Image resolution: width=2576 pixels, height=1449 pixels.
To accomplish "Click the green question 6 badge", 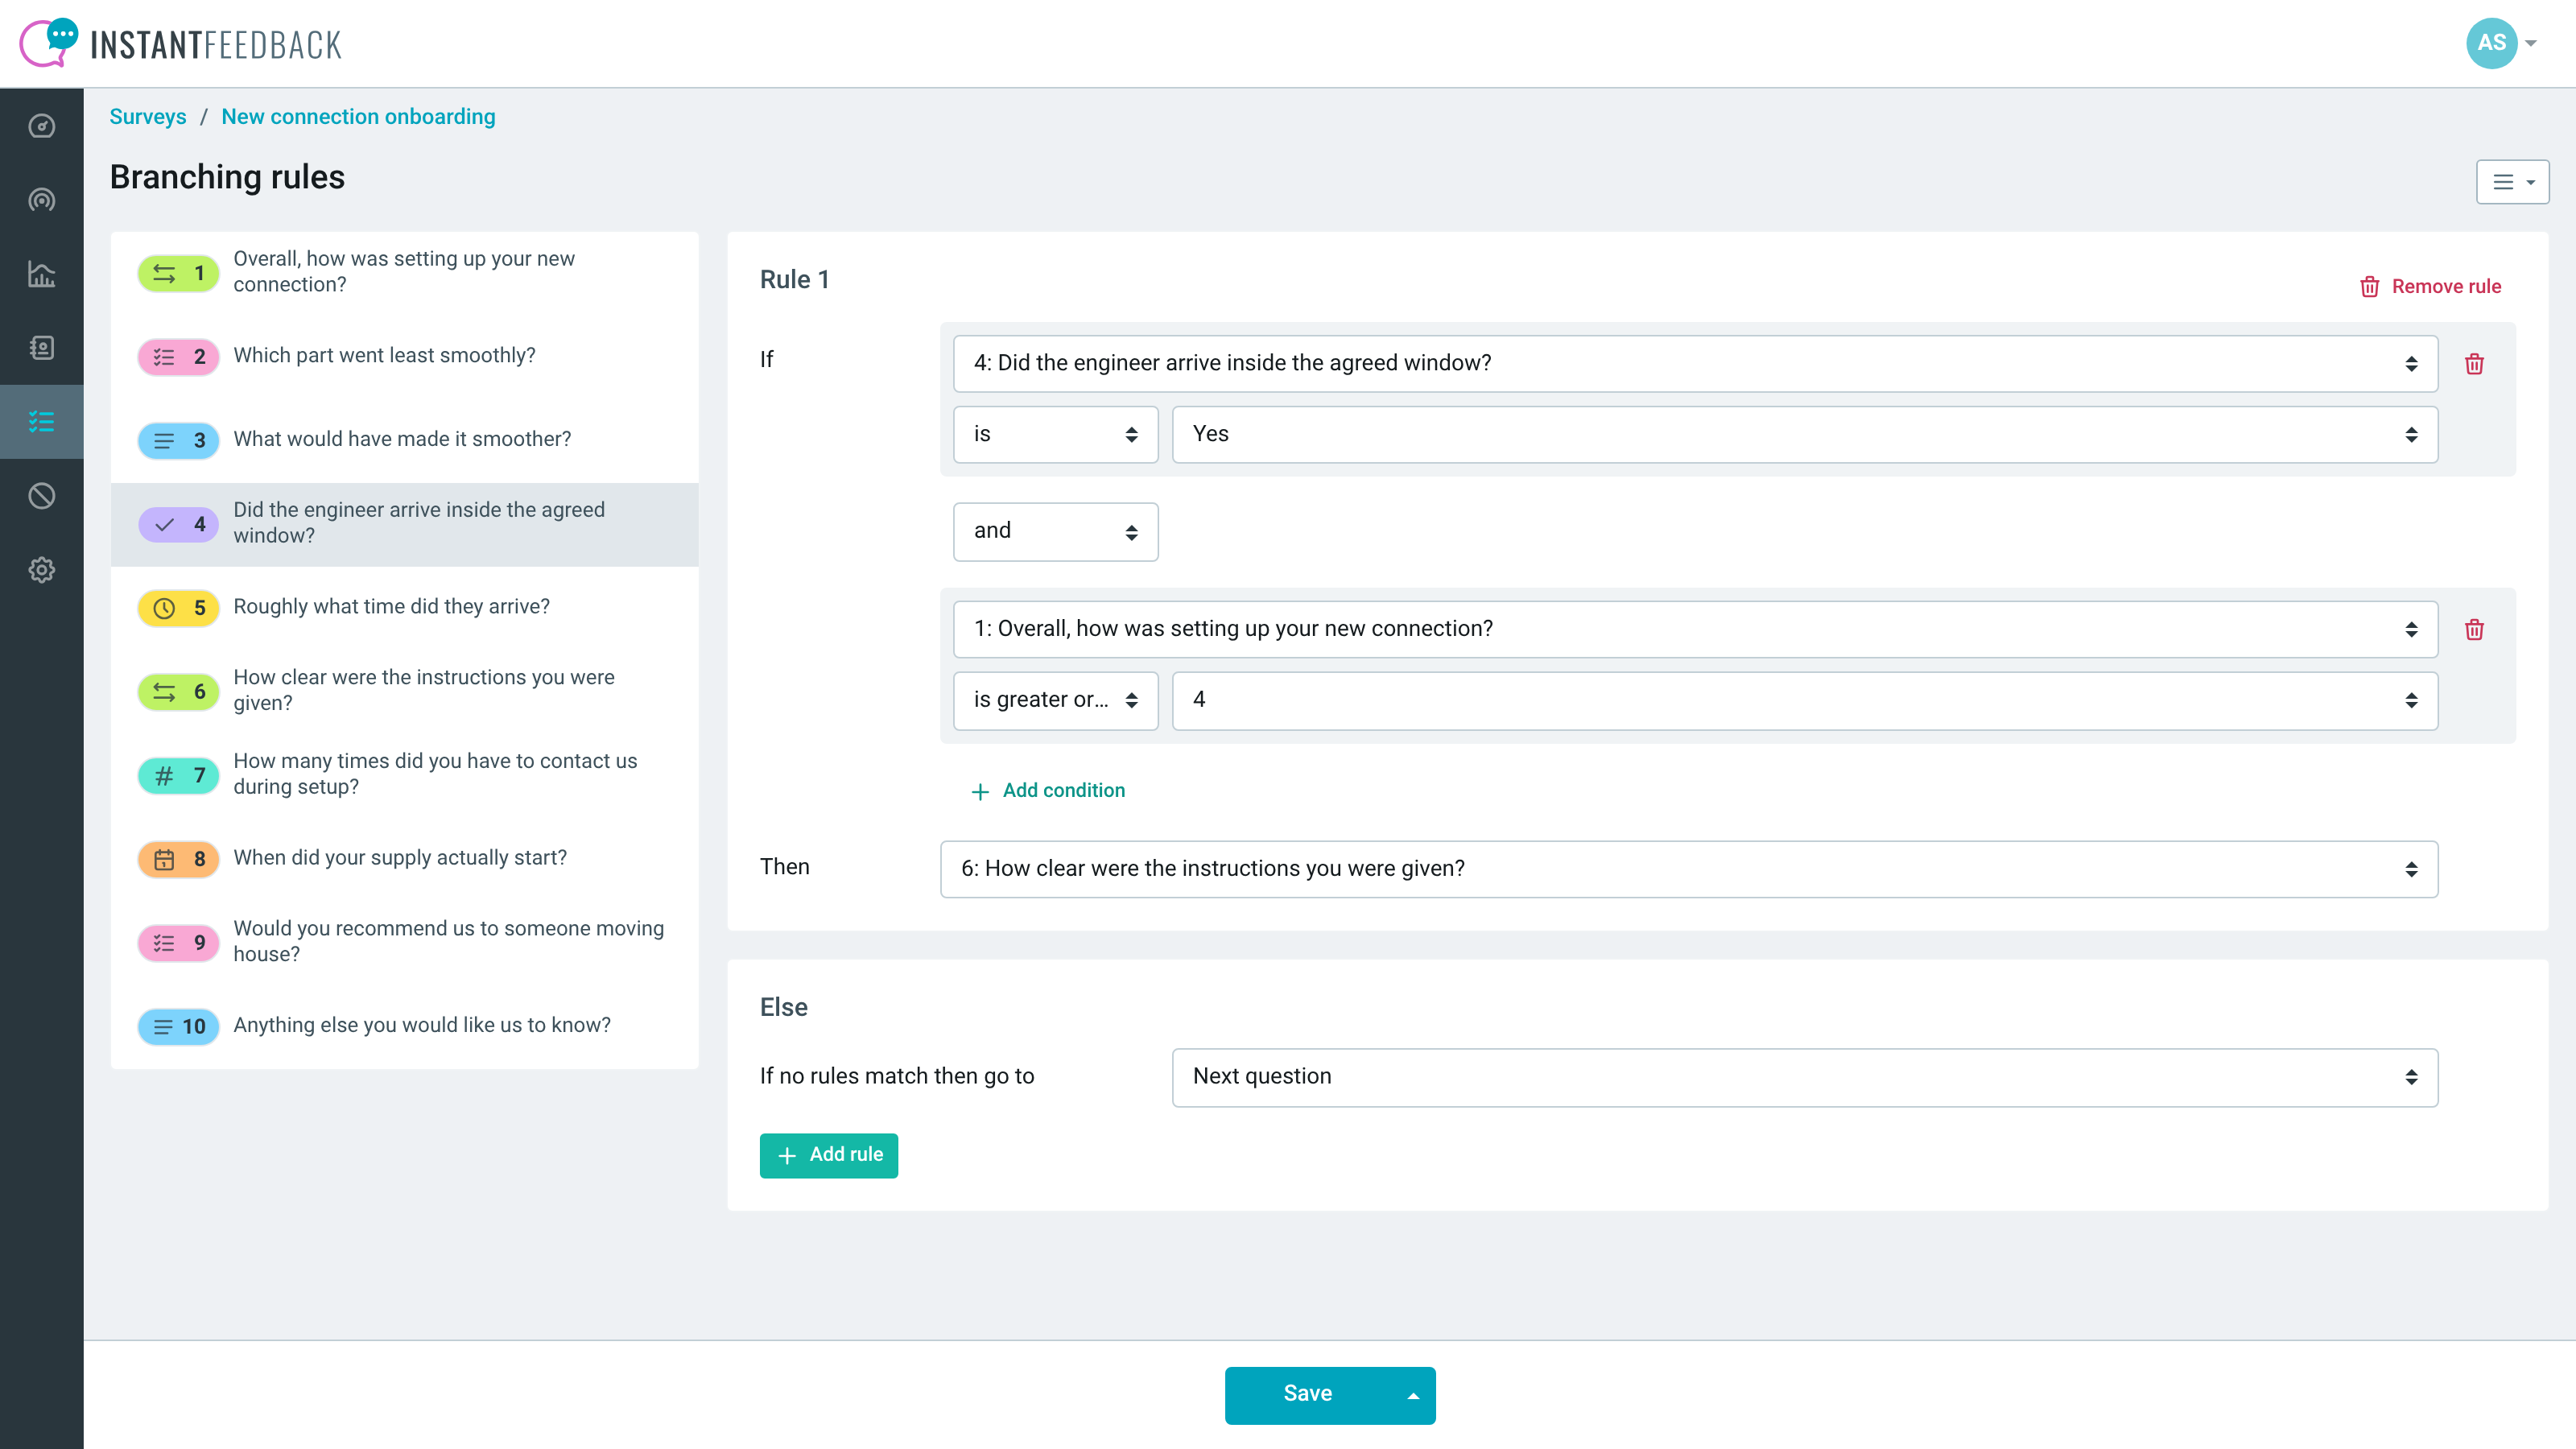I will [178, 692].
